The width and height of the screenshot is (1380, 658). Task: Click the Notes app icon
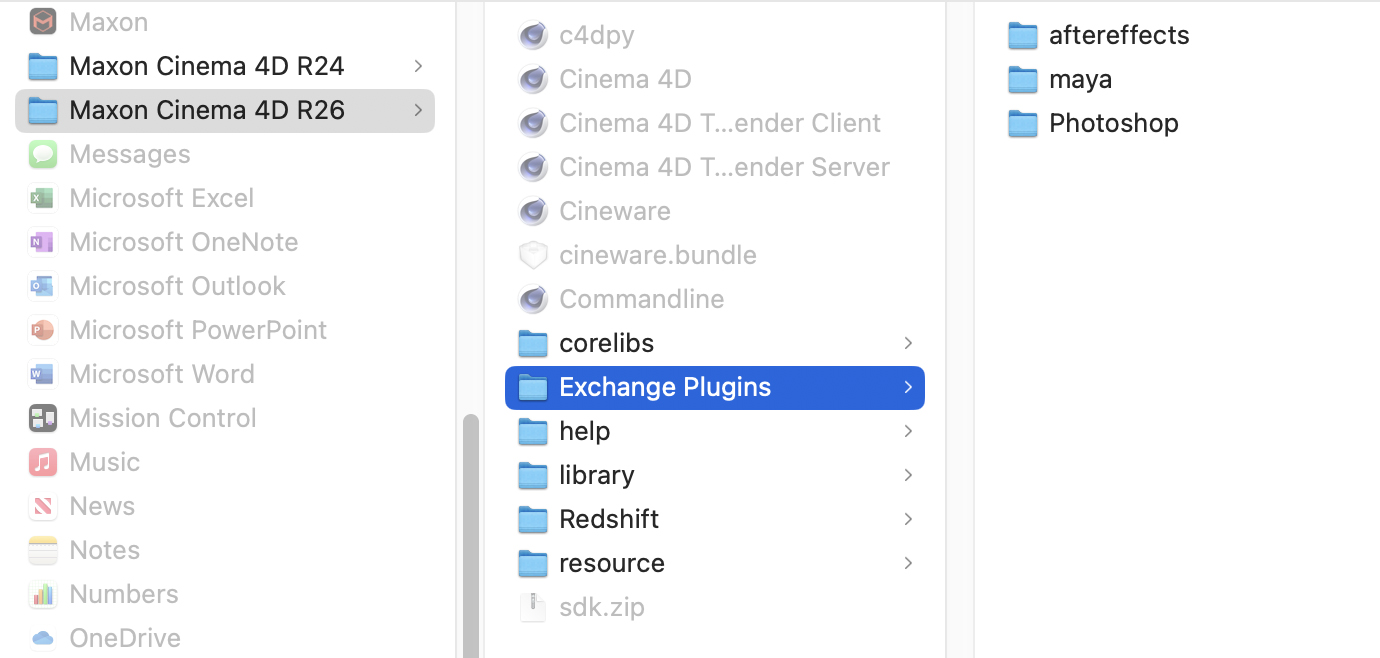click(x=43, y=550)
